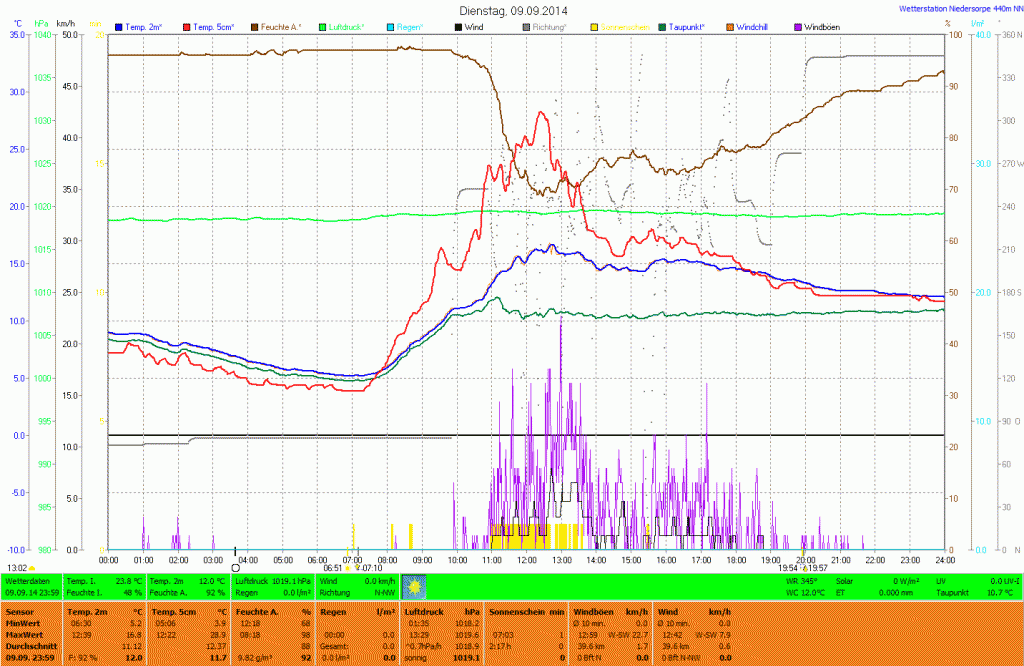Click the purple Windböen legend square
The image size is (1024, 666).
798,25
